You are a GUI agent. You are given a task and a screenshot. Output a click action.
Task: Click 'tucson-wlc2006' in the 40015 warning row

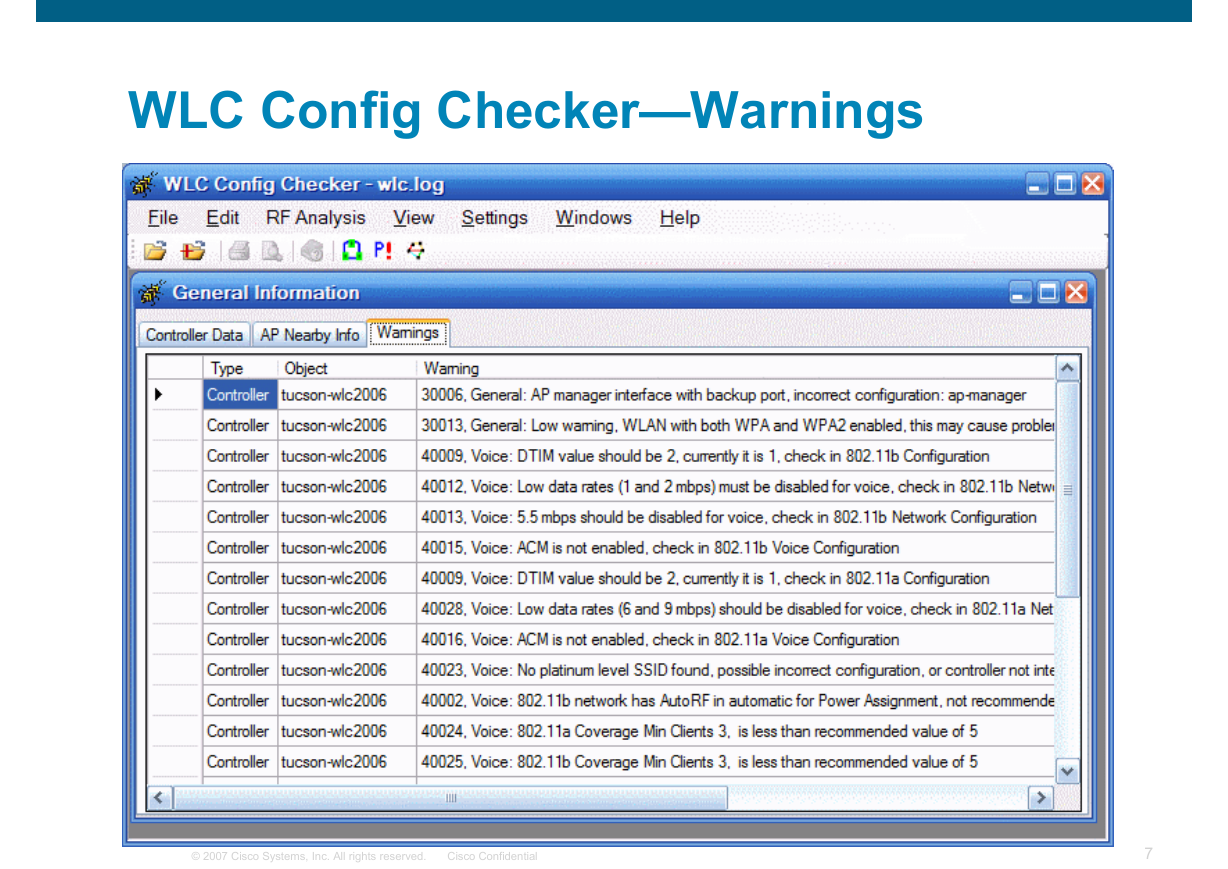[x=347, y=548]
